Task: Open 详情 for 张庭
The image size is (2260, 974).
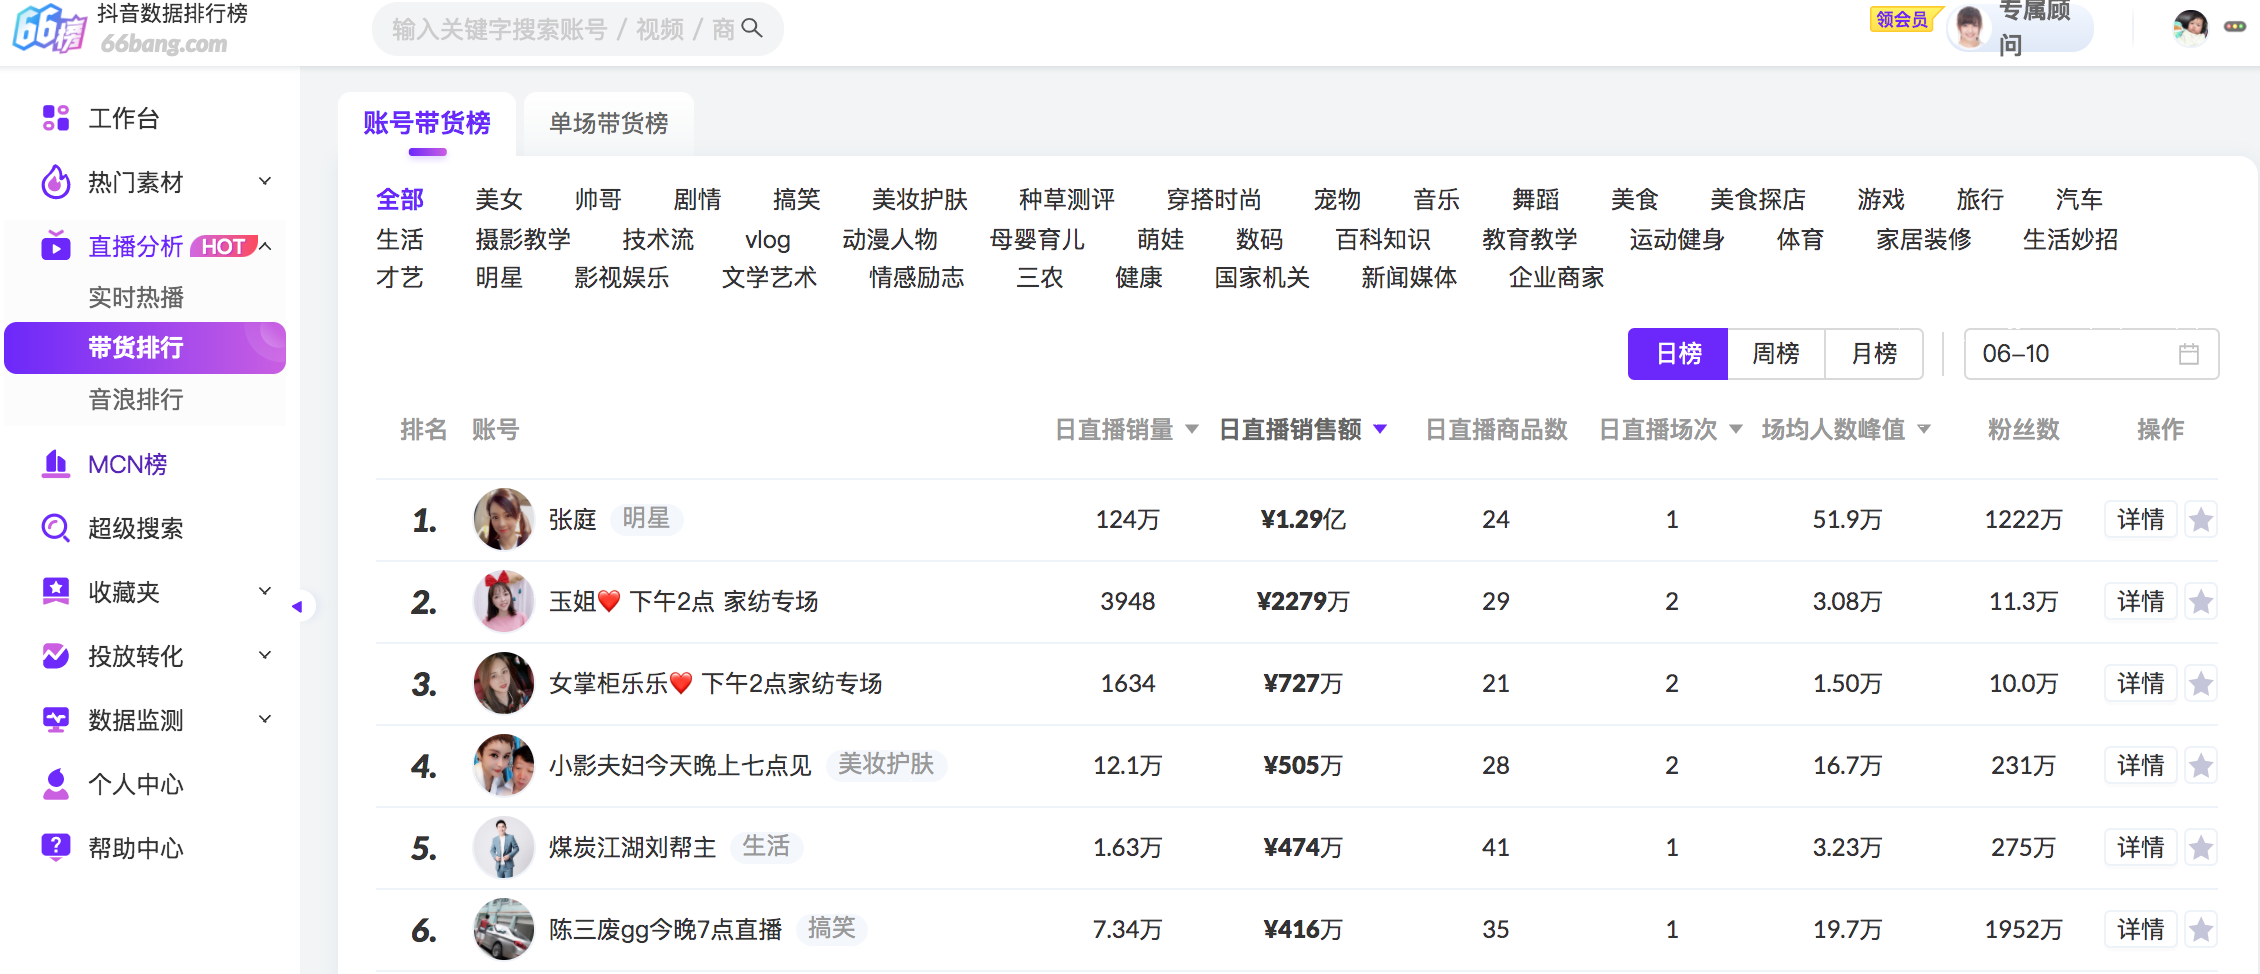Action: tap(2141, 520)
